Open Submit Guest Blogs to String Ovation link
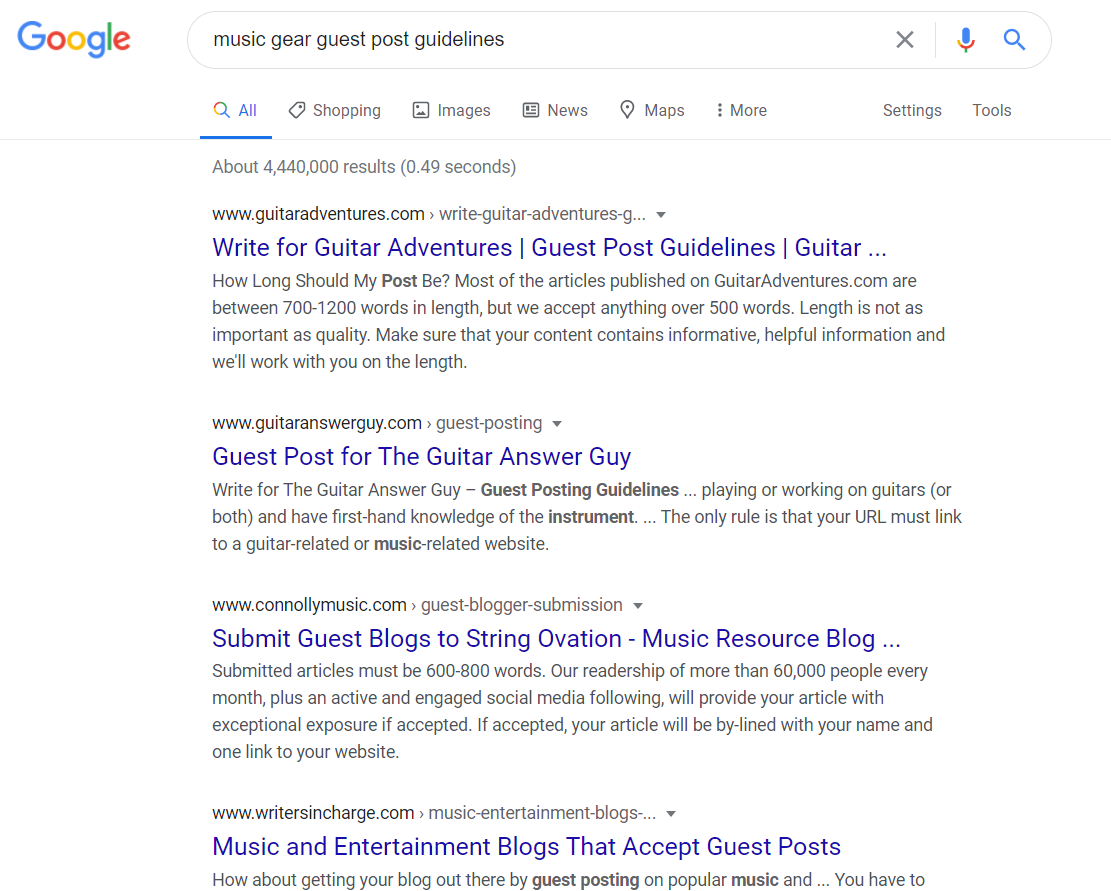 (x=556, y=639)
